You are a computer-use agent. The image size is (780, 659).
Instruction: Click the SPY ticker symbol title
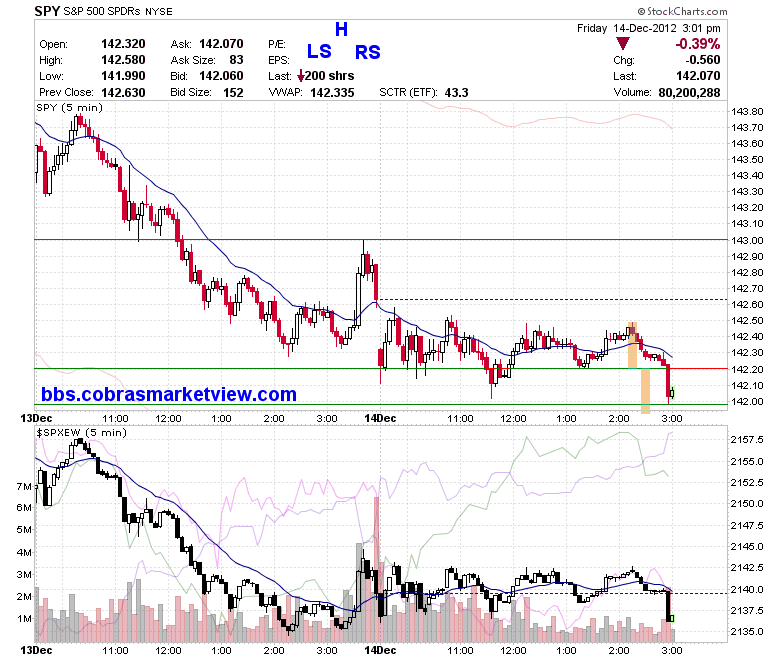coord(47,11)
